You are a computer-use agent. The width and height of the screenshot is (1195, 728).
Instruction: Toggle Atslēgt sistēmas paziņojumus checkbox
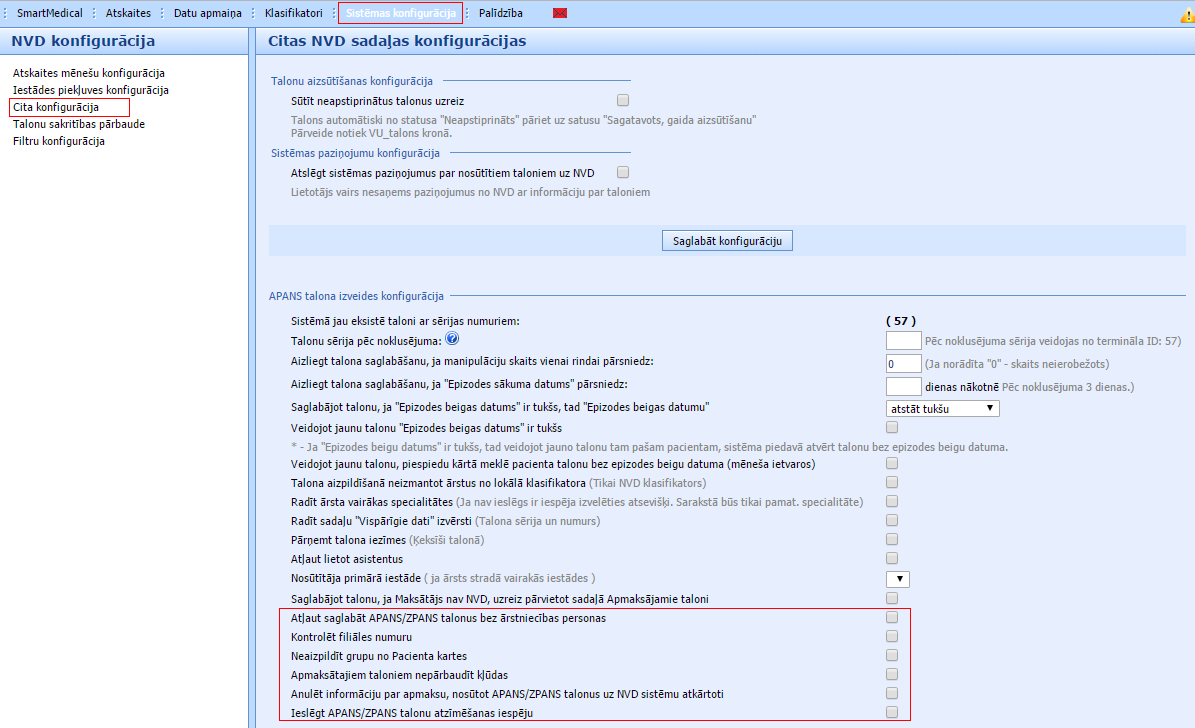(x=623, y=172)
